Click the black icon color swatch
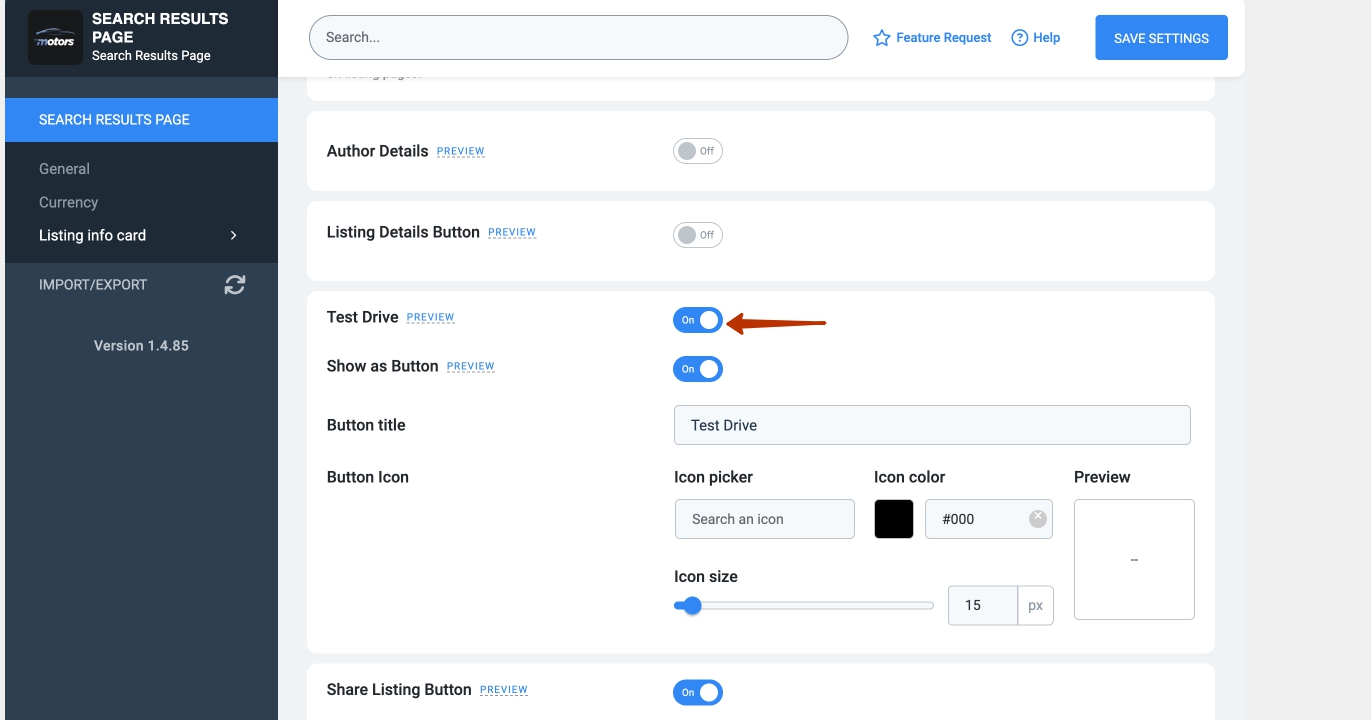 (893, 519)
